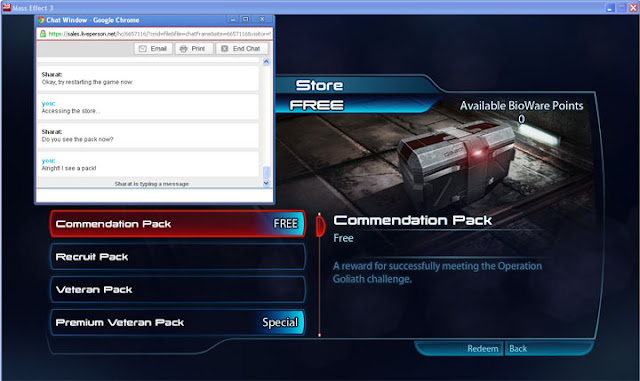Select the Premium Veteran Pack entry

click(x=178, y=322)
